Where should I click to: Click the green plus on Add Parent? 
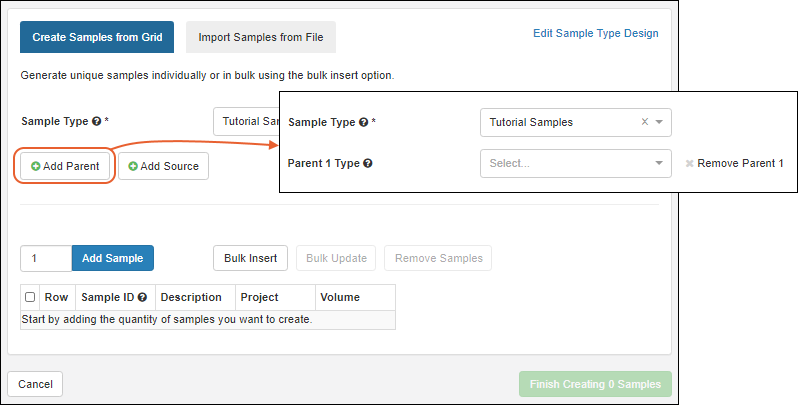(x=36, y=166)
